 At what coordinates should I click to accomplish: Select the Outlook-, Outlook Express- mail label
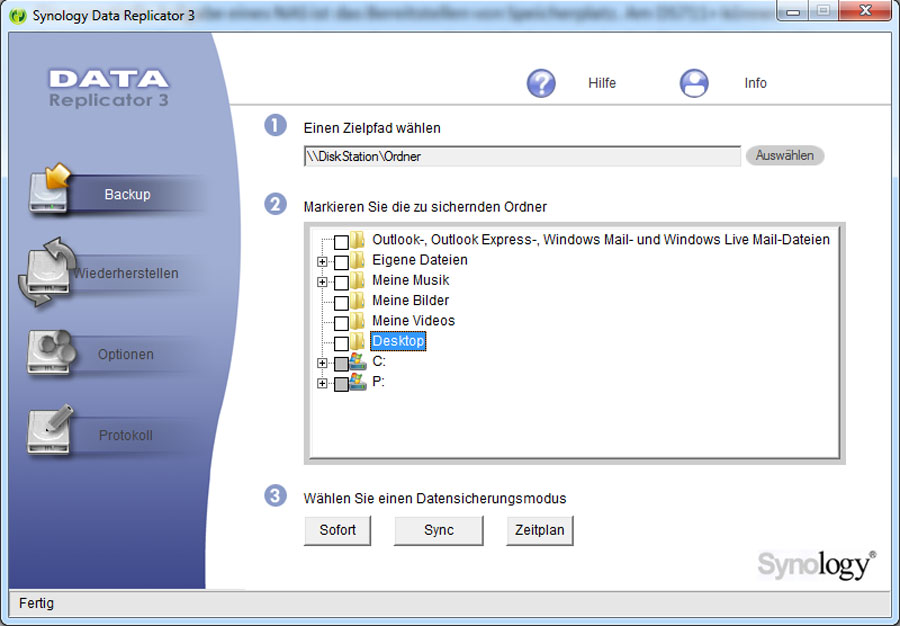pyautogui.click(x=601, y=239)
